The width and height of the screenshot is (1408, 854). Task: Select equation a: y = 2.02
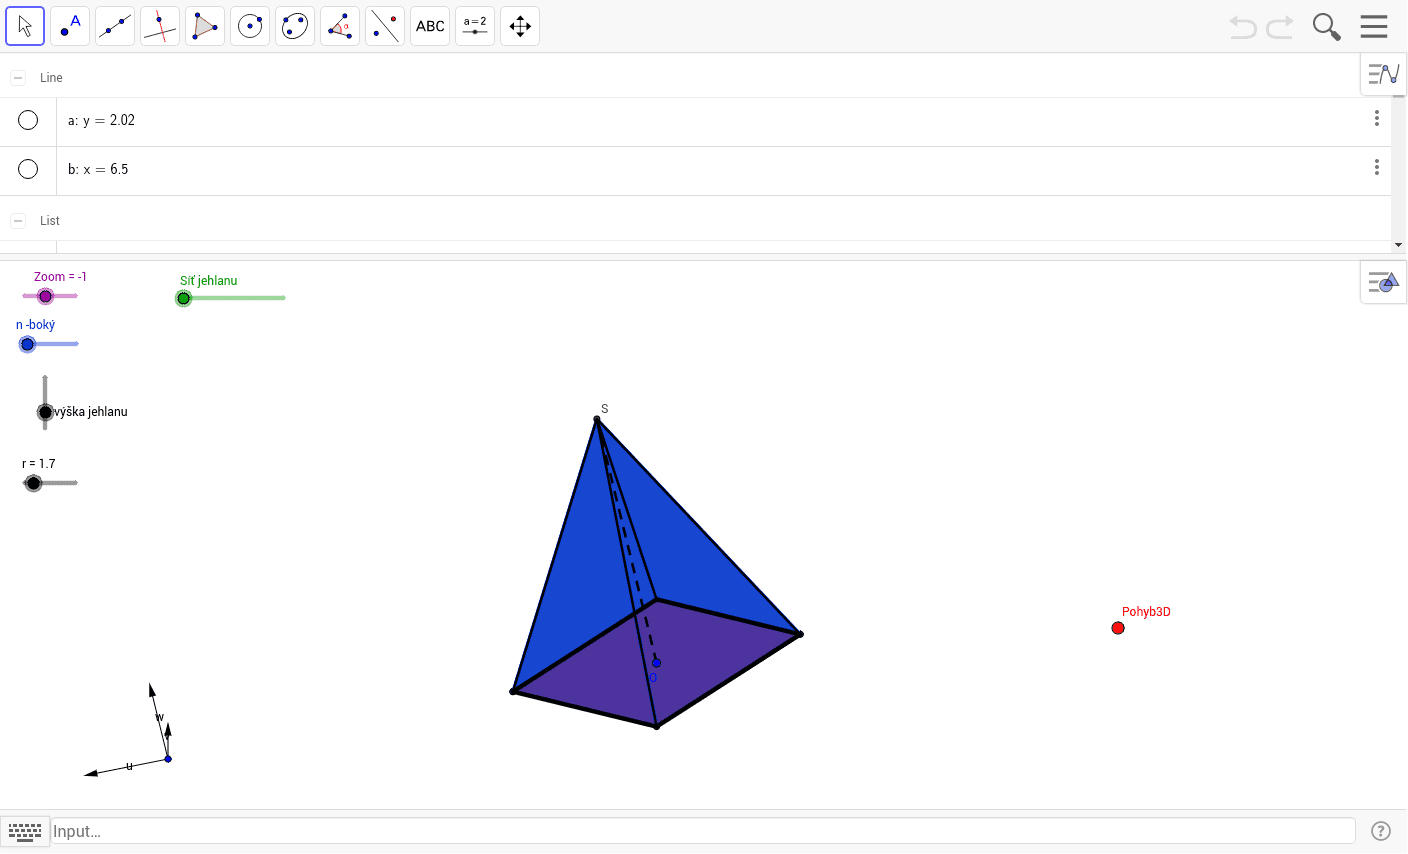(101, 120)
